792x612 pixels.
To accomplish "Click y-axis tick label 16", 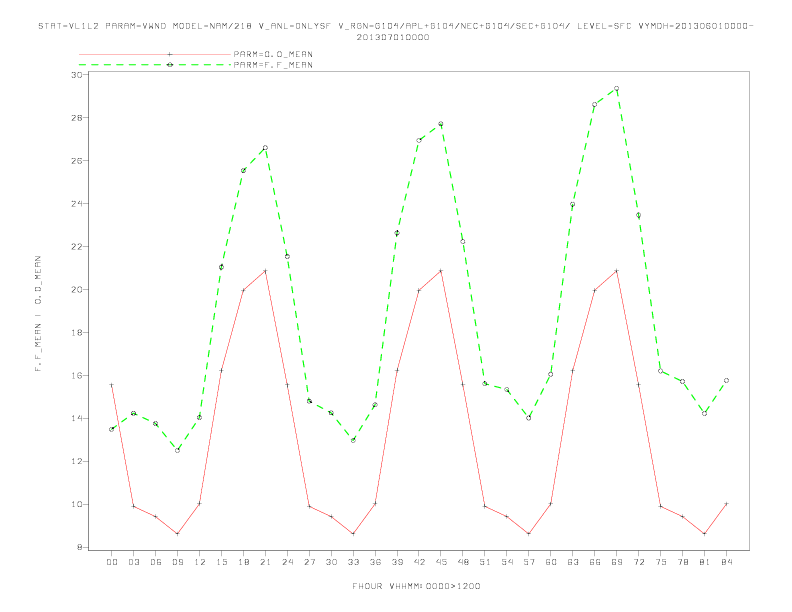I will (x=76, y=376).
